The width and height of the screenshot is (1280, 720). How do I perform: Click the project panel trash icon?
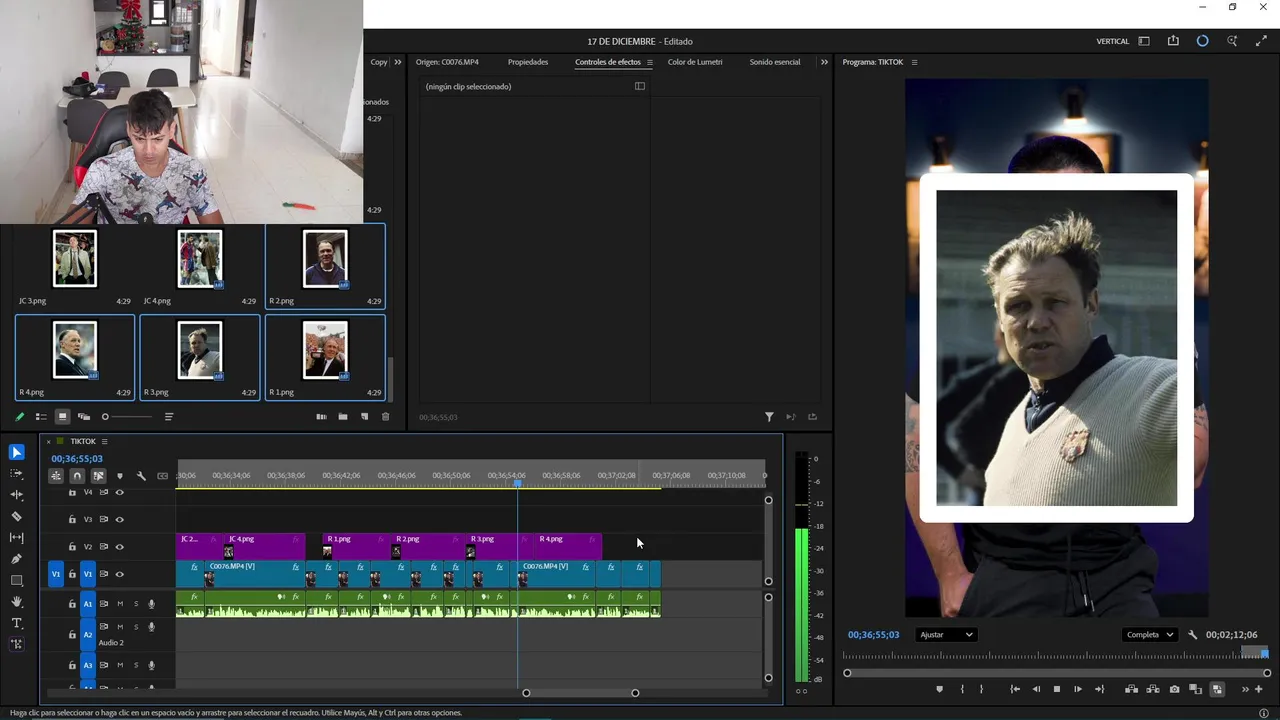click(x=385, y=417)
